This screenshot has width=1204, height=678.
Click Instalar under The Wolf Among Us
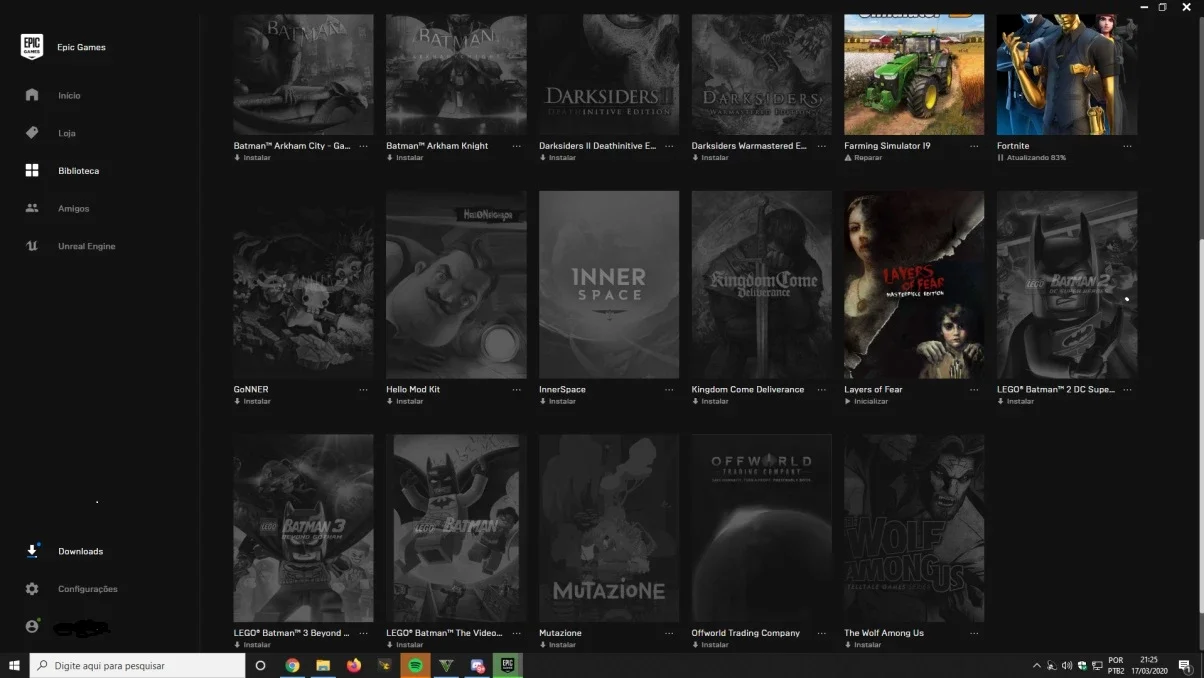click(867, 645)
